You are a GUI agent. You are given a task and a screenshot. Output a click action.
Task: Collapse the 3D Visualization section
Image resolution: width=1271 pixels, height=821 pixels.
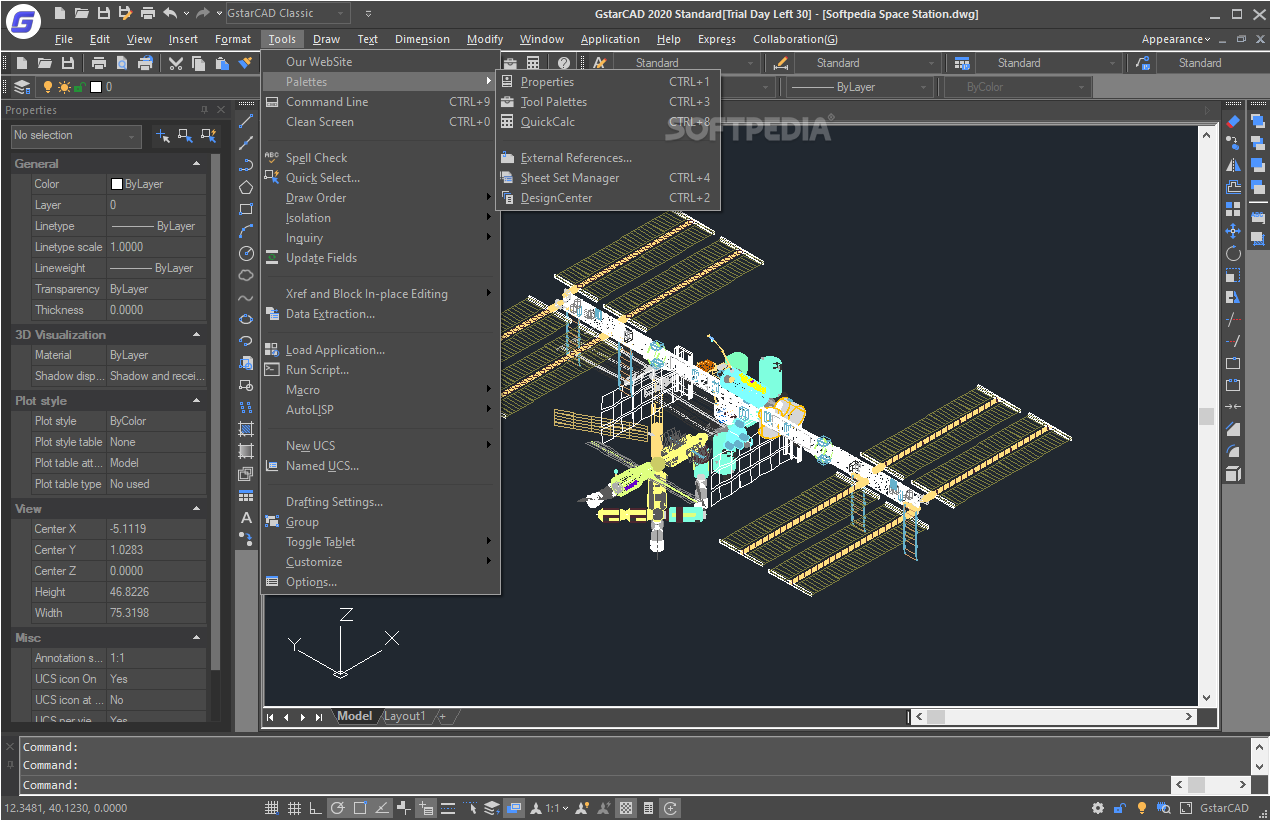[x=197, y=334]
